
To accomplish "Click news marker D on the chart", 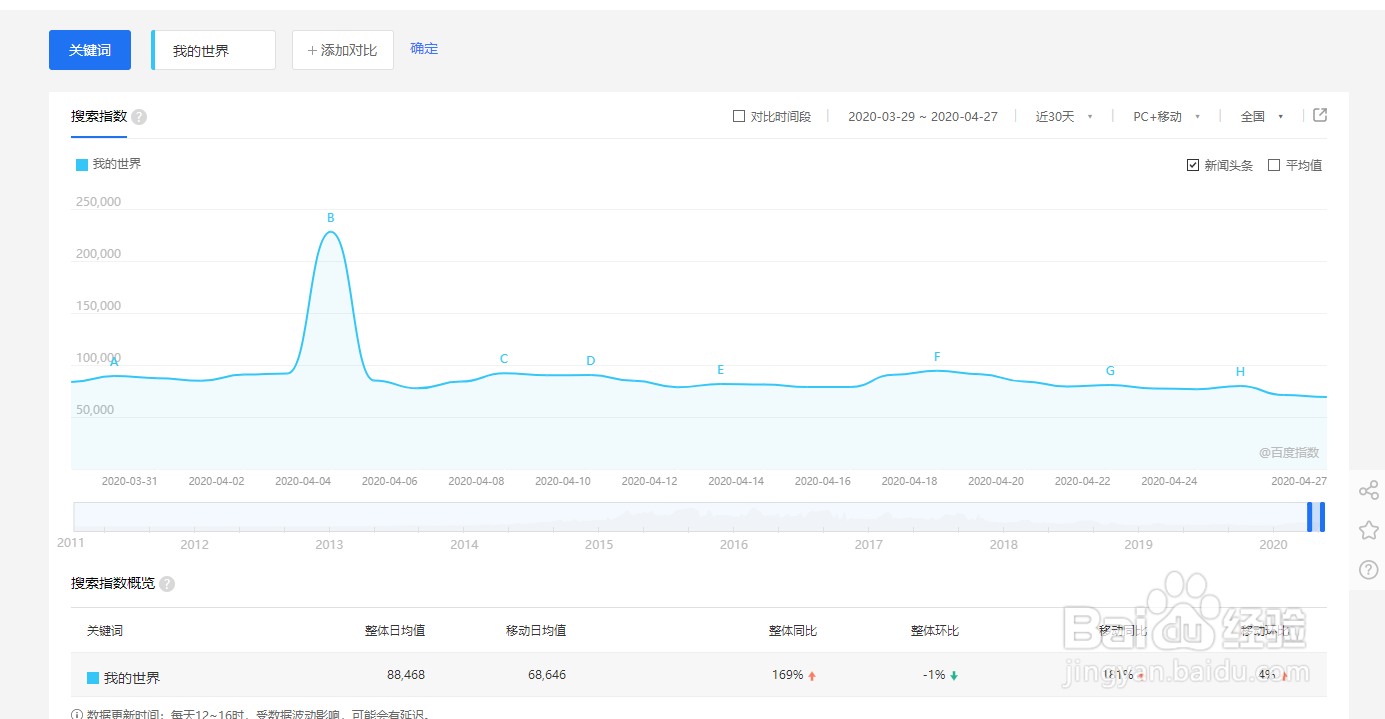I will [591, 361].
